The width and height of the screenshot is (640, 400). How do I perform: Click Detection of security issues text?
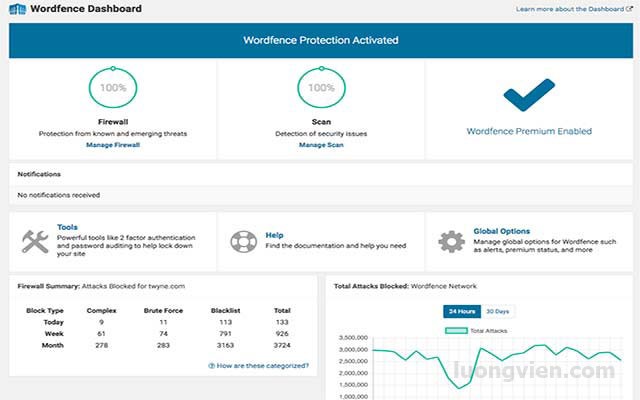coord(321,133)
